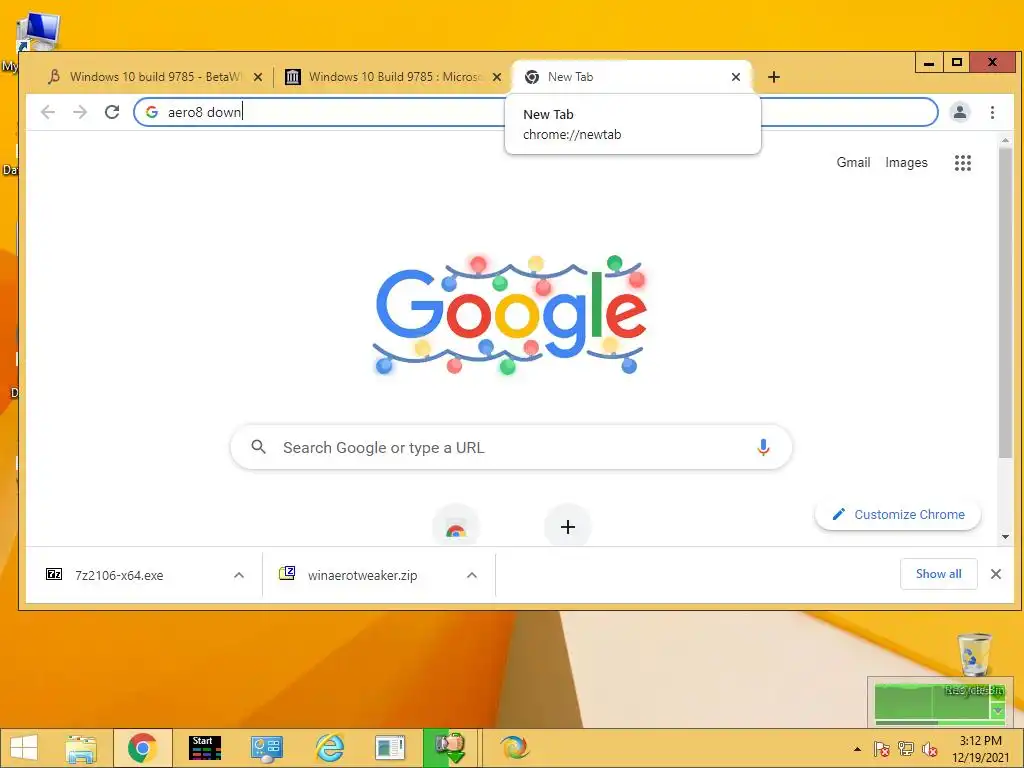1024x768 pixels.
Task: Click the page's vertical scrollbar
Action: [x=1005, y=304]
